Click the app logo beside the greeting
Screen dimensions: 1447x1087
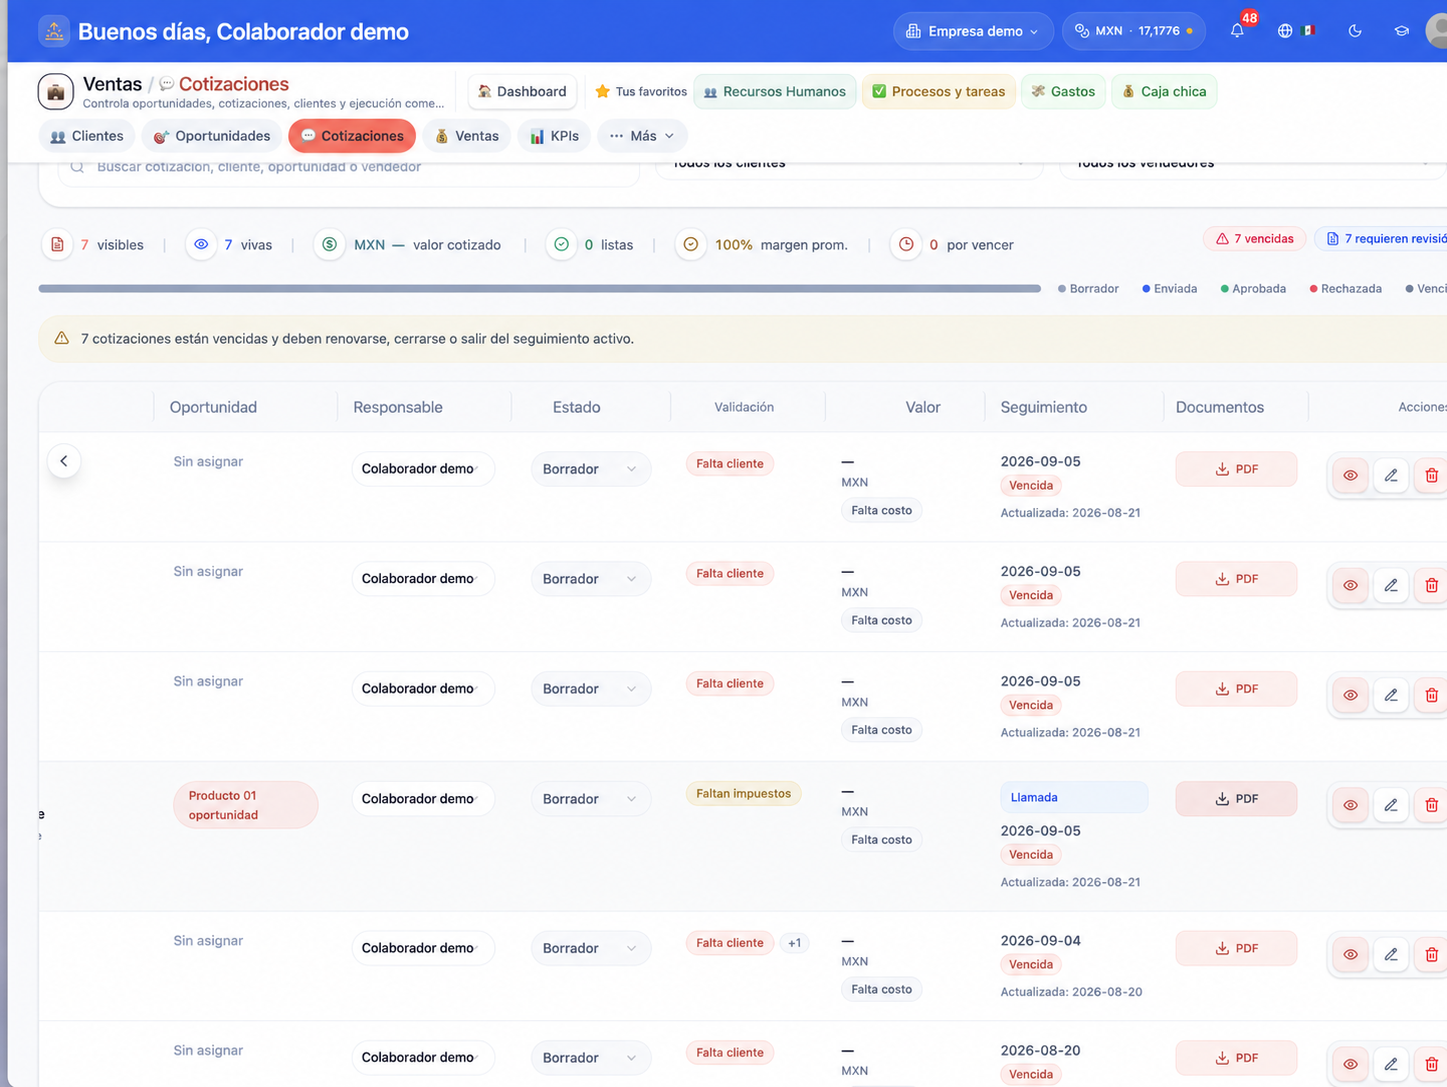point(54,31)
